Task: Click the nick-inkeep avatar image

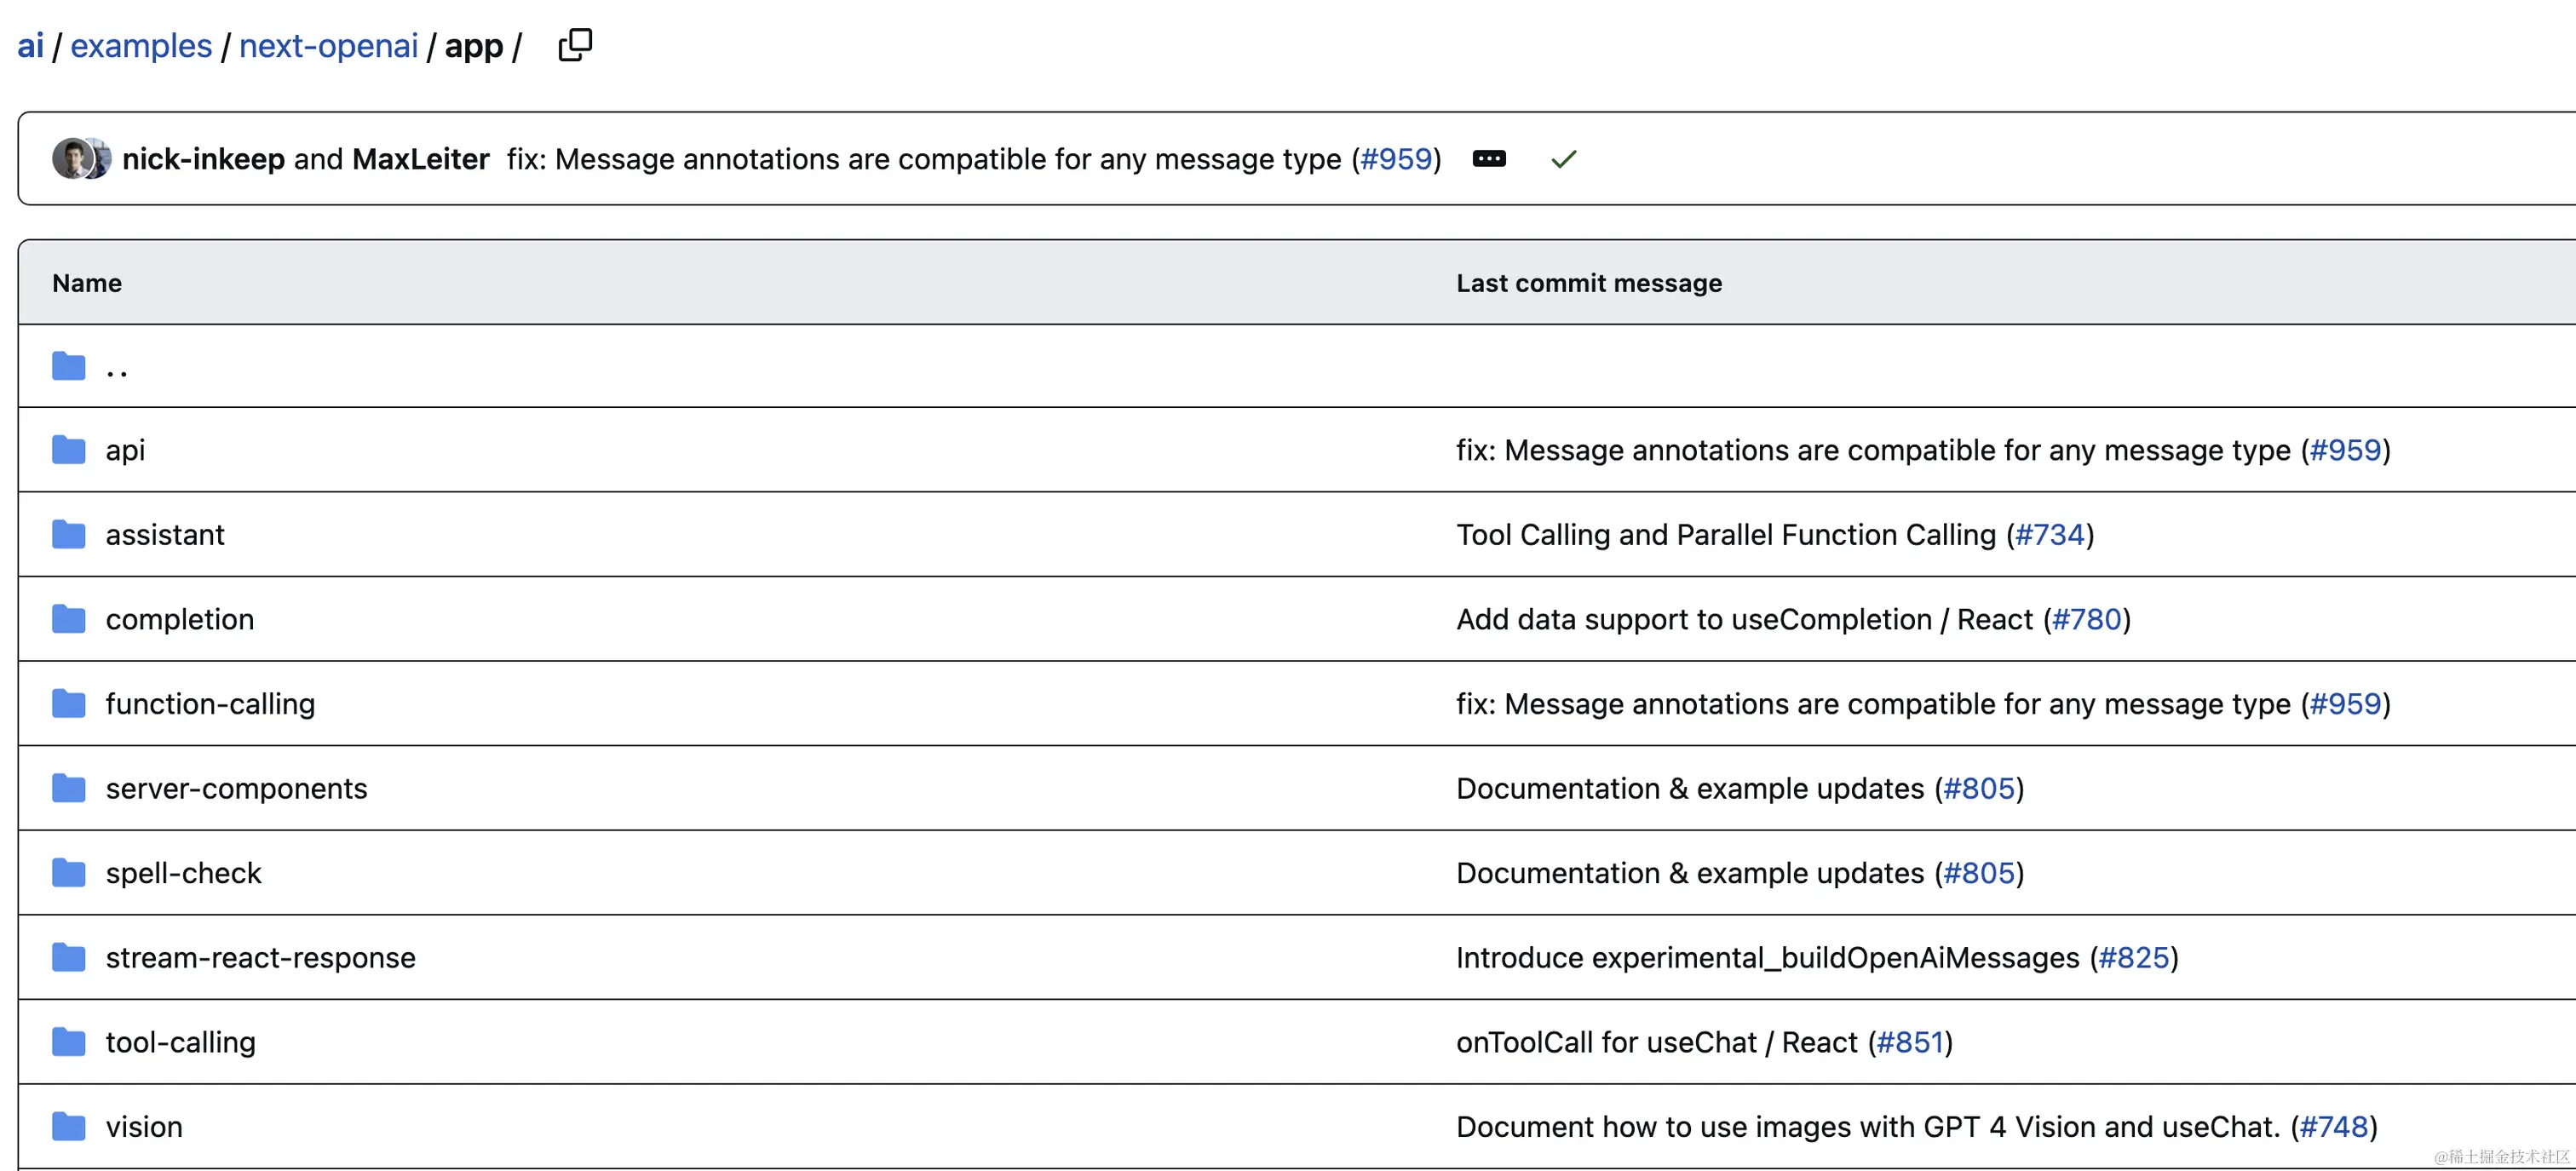Action: 72,159
